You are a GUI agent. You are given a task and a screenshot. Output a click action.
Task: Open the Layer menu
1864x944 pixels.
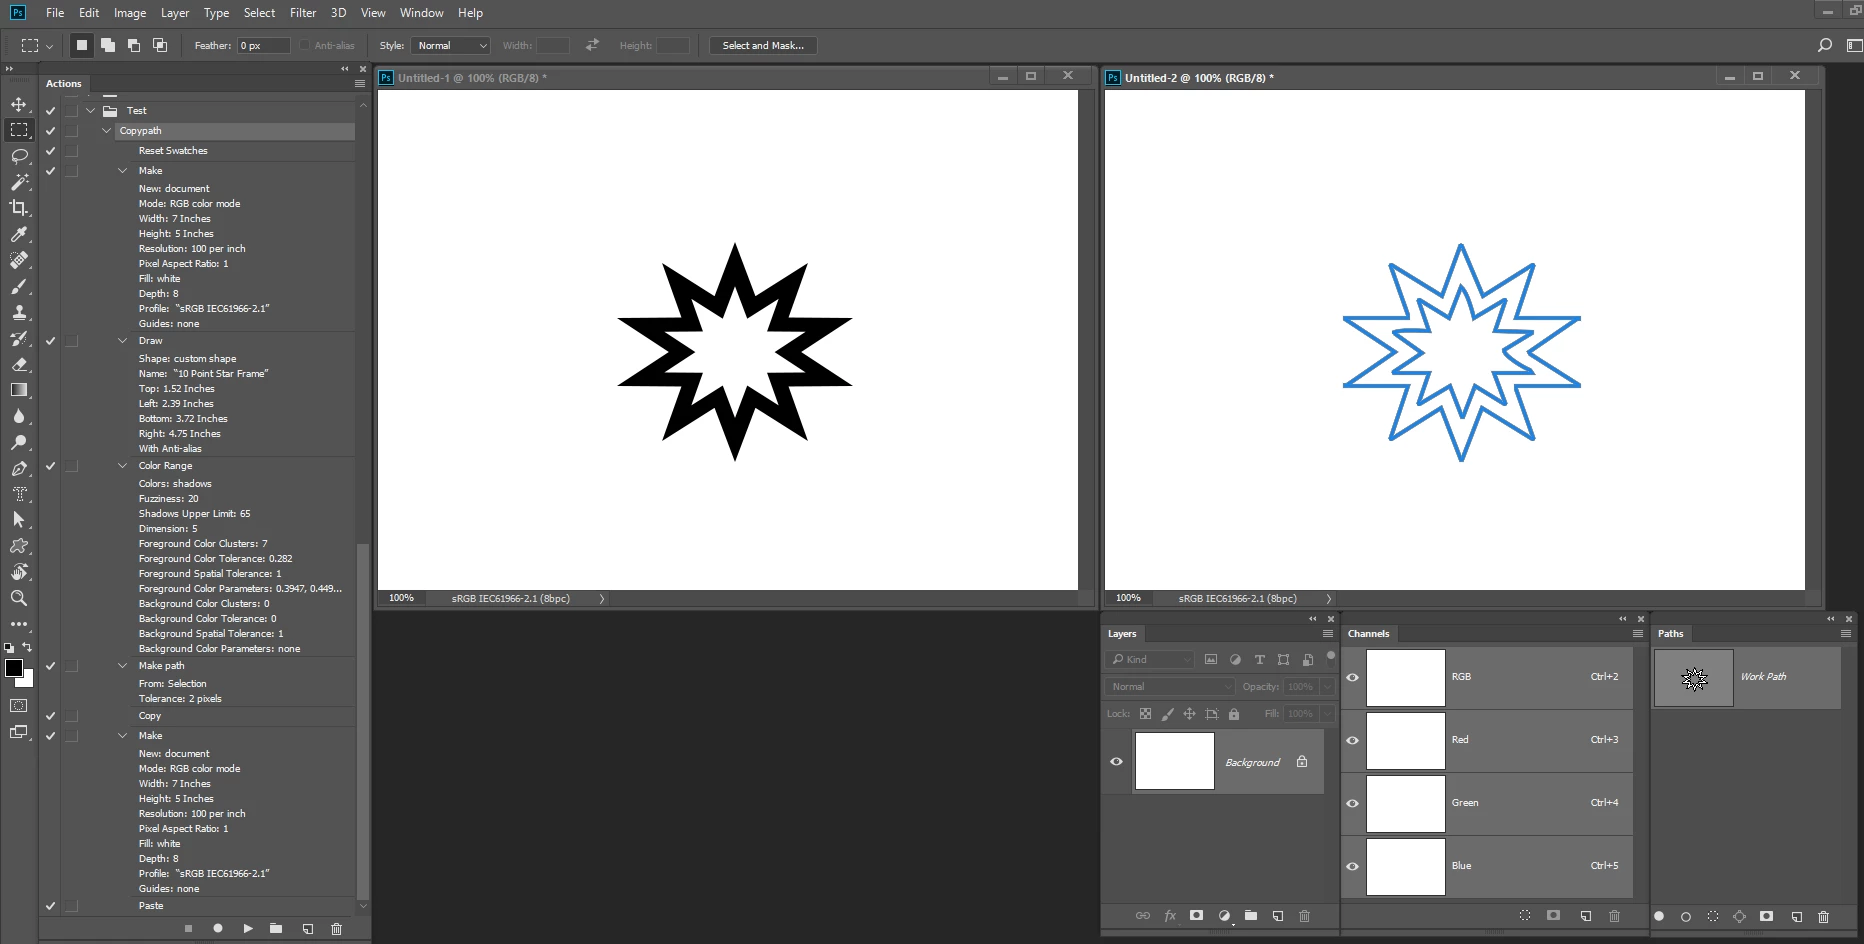click(x=175, y=13)
